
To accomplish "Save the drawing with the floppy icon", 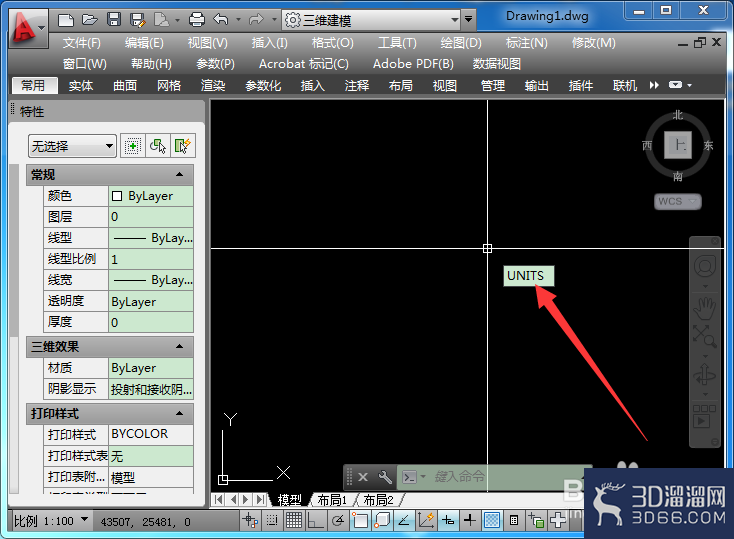I will (x=114, y=20).
